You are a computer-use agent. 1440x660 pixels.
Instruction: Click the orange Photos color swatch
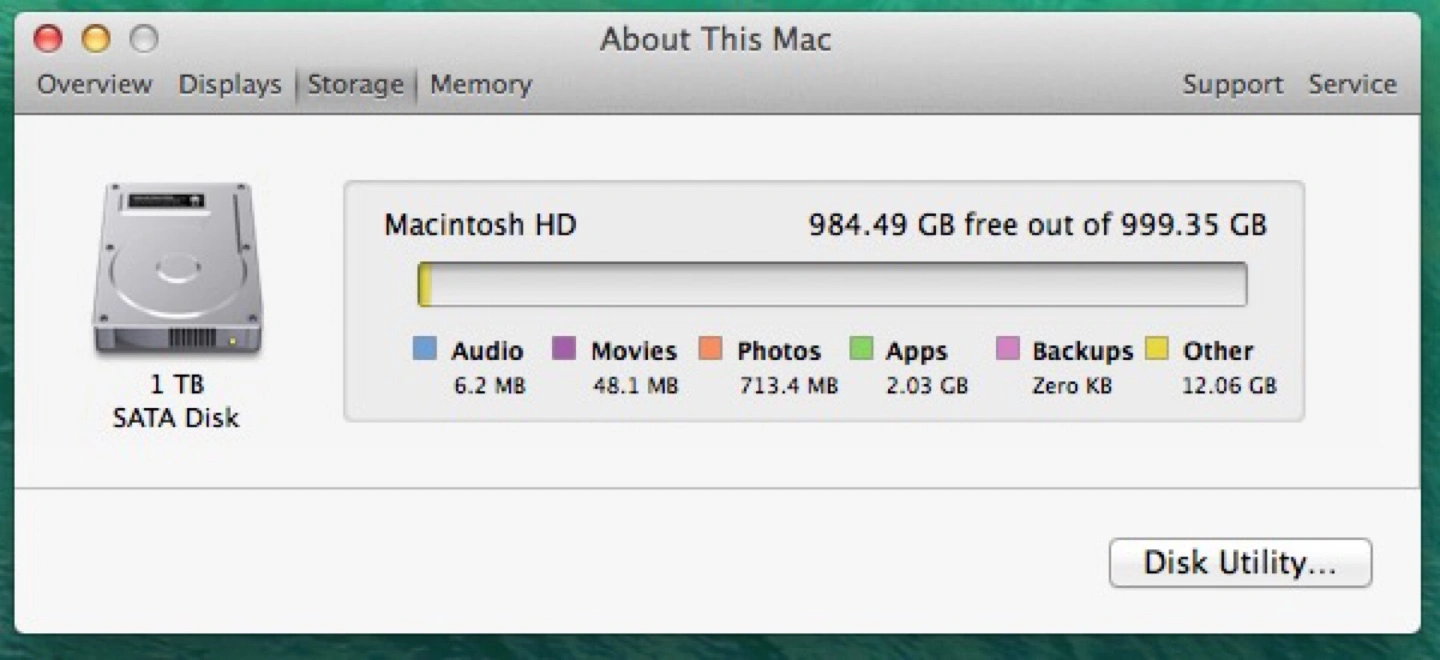(710, 348)
